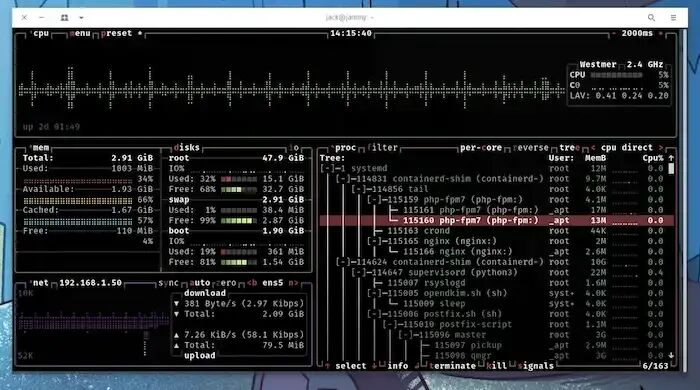The height and width of the screenshot is (390, 700).
Task: Click the 14:15:40 clock
Action: [350, 33]
